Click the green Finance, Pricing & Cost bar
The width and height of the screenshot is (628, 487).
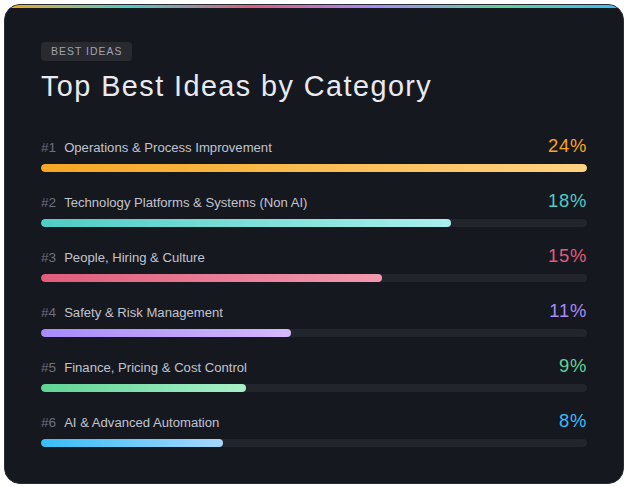coord(143,388)
